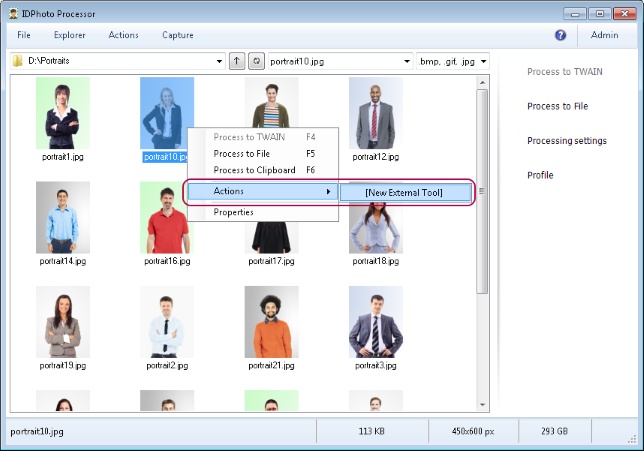Image resolution: width=644 pixels, height=451 pixels.
Task: Select the portrait2.jpg thumbnail
Action: click(x=167, y=322)
